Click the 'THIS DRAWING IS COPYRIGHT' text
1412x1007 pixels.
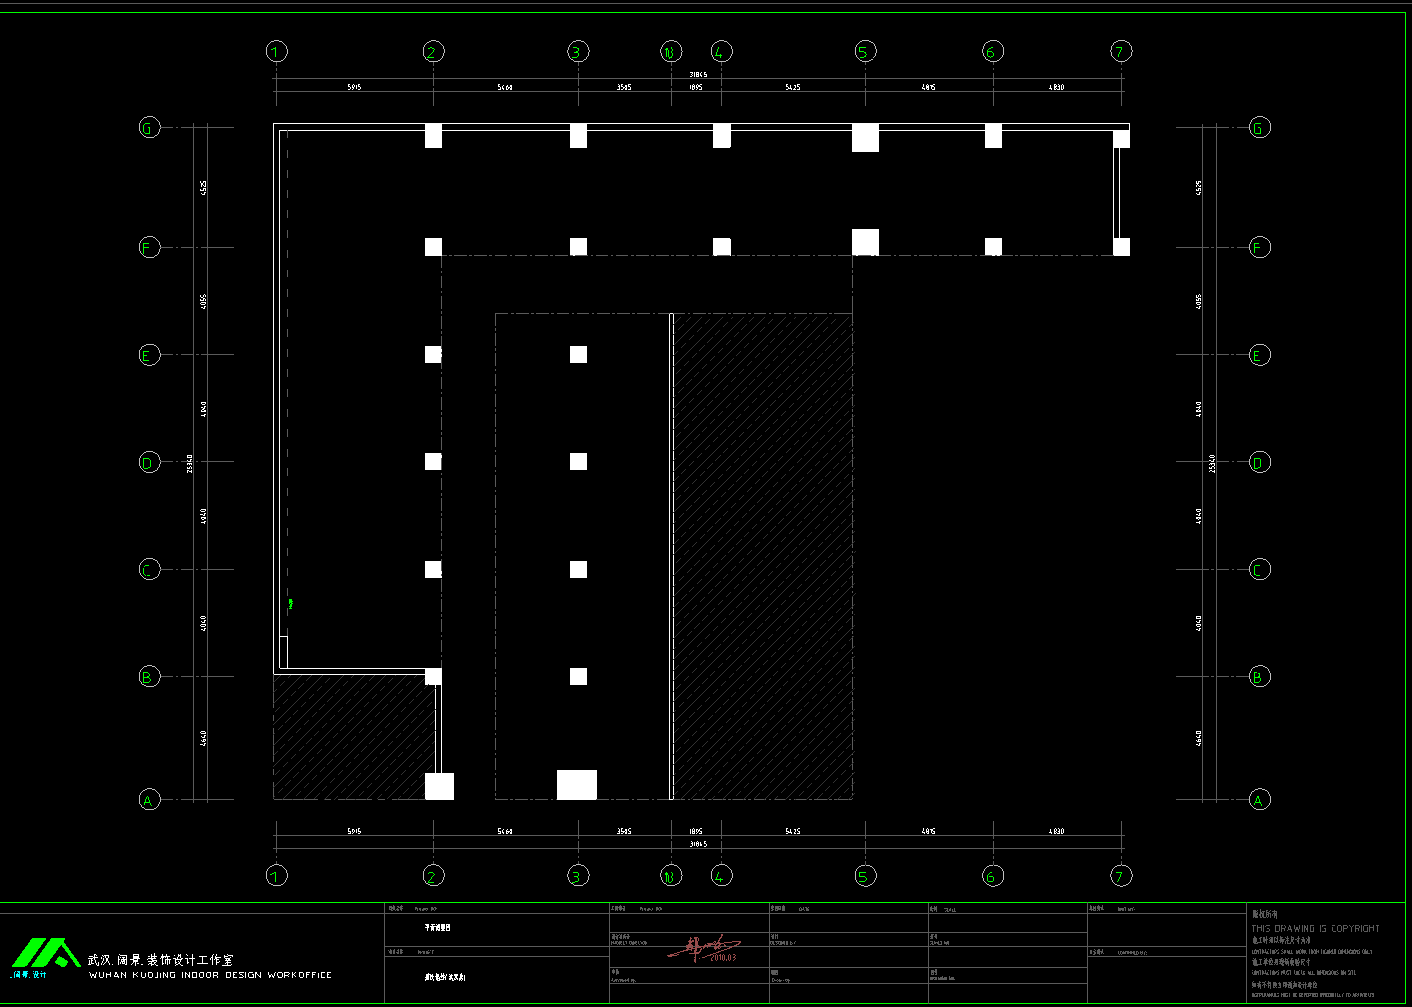click(1315, 928)
